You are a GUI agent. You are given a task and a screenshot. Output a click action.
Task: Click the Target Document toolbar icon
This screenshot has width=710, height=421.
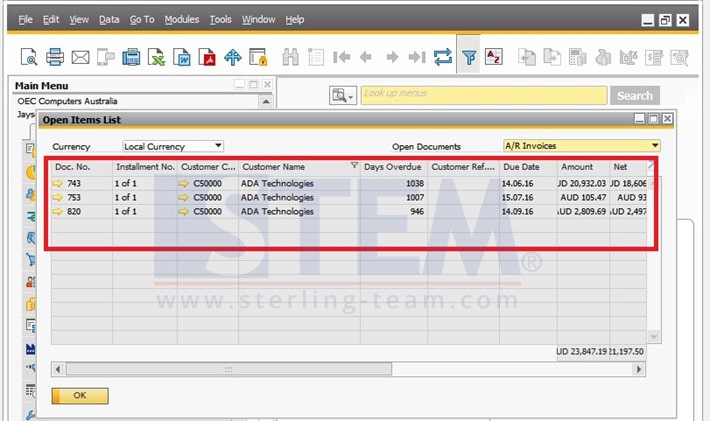click(552, 57)
